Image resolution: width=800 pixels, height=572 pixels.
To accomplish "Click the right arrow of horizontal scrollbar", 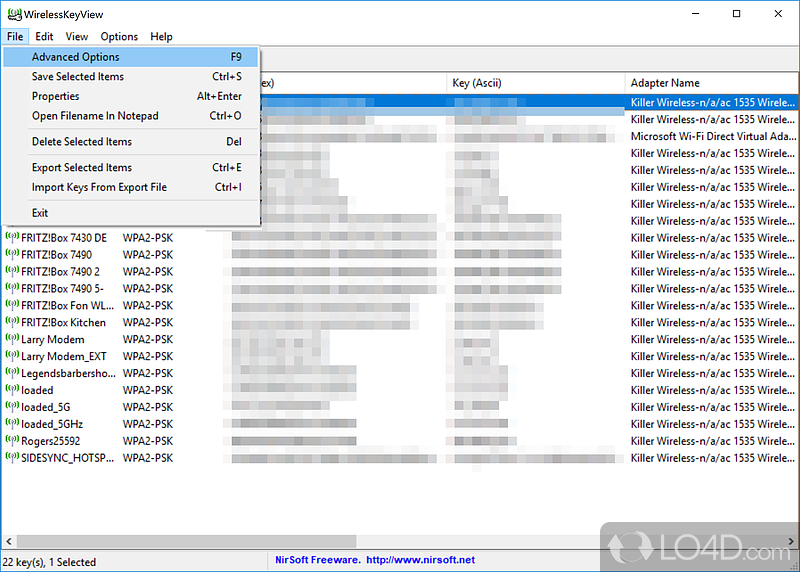I will (x=791, y=541).
